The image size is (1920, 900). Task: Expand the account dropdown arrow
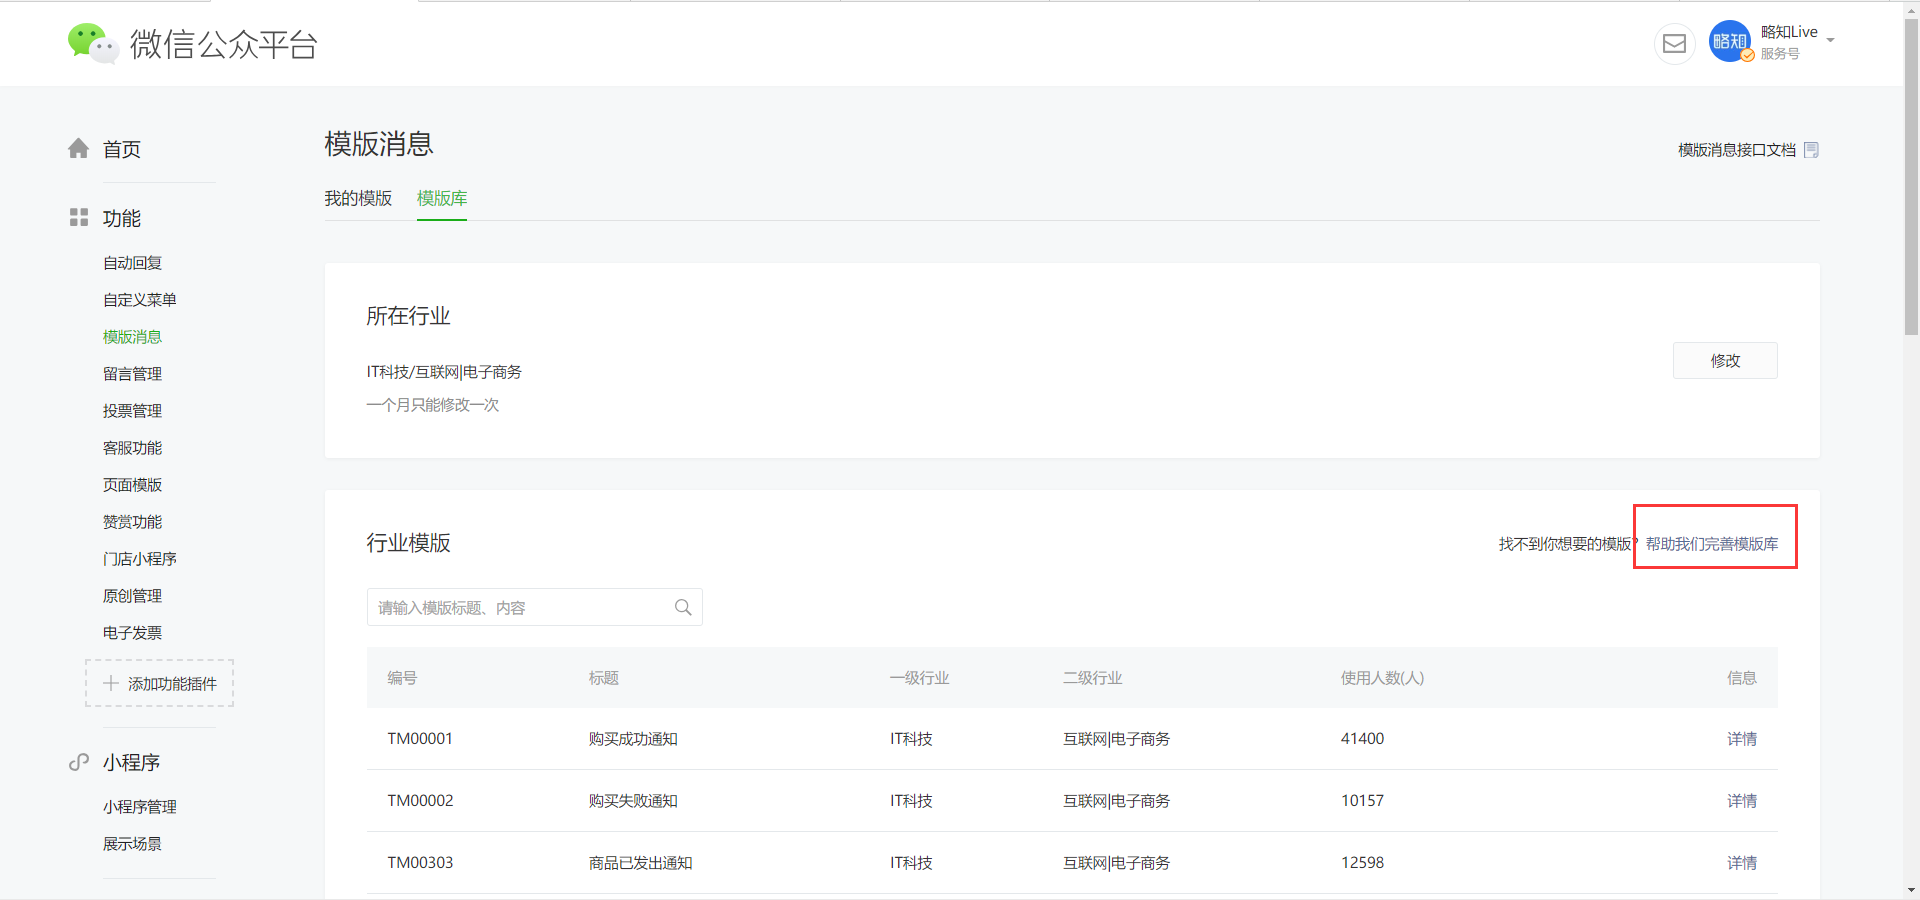point(1830,41)
